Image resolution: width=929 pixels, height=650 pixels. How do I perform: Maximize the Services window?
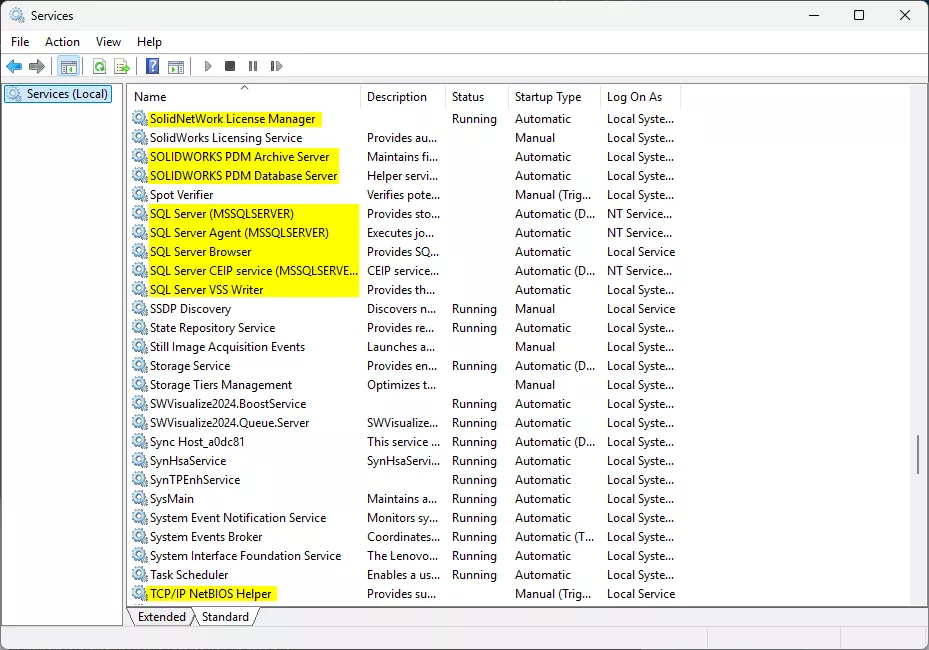858,15
